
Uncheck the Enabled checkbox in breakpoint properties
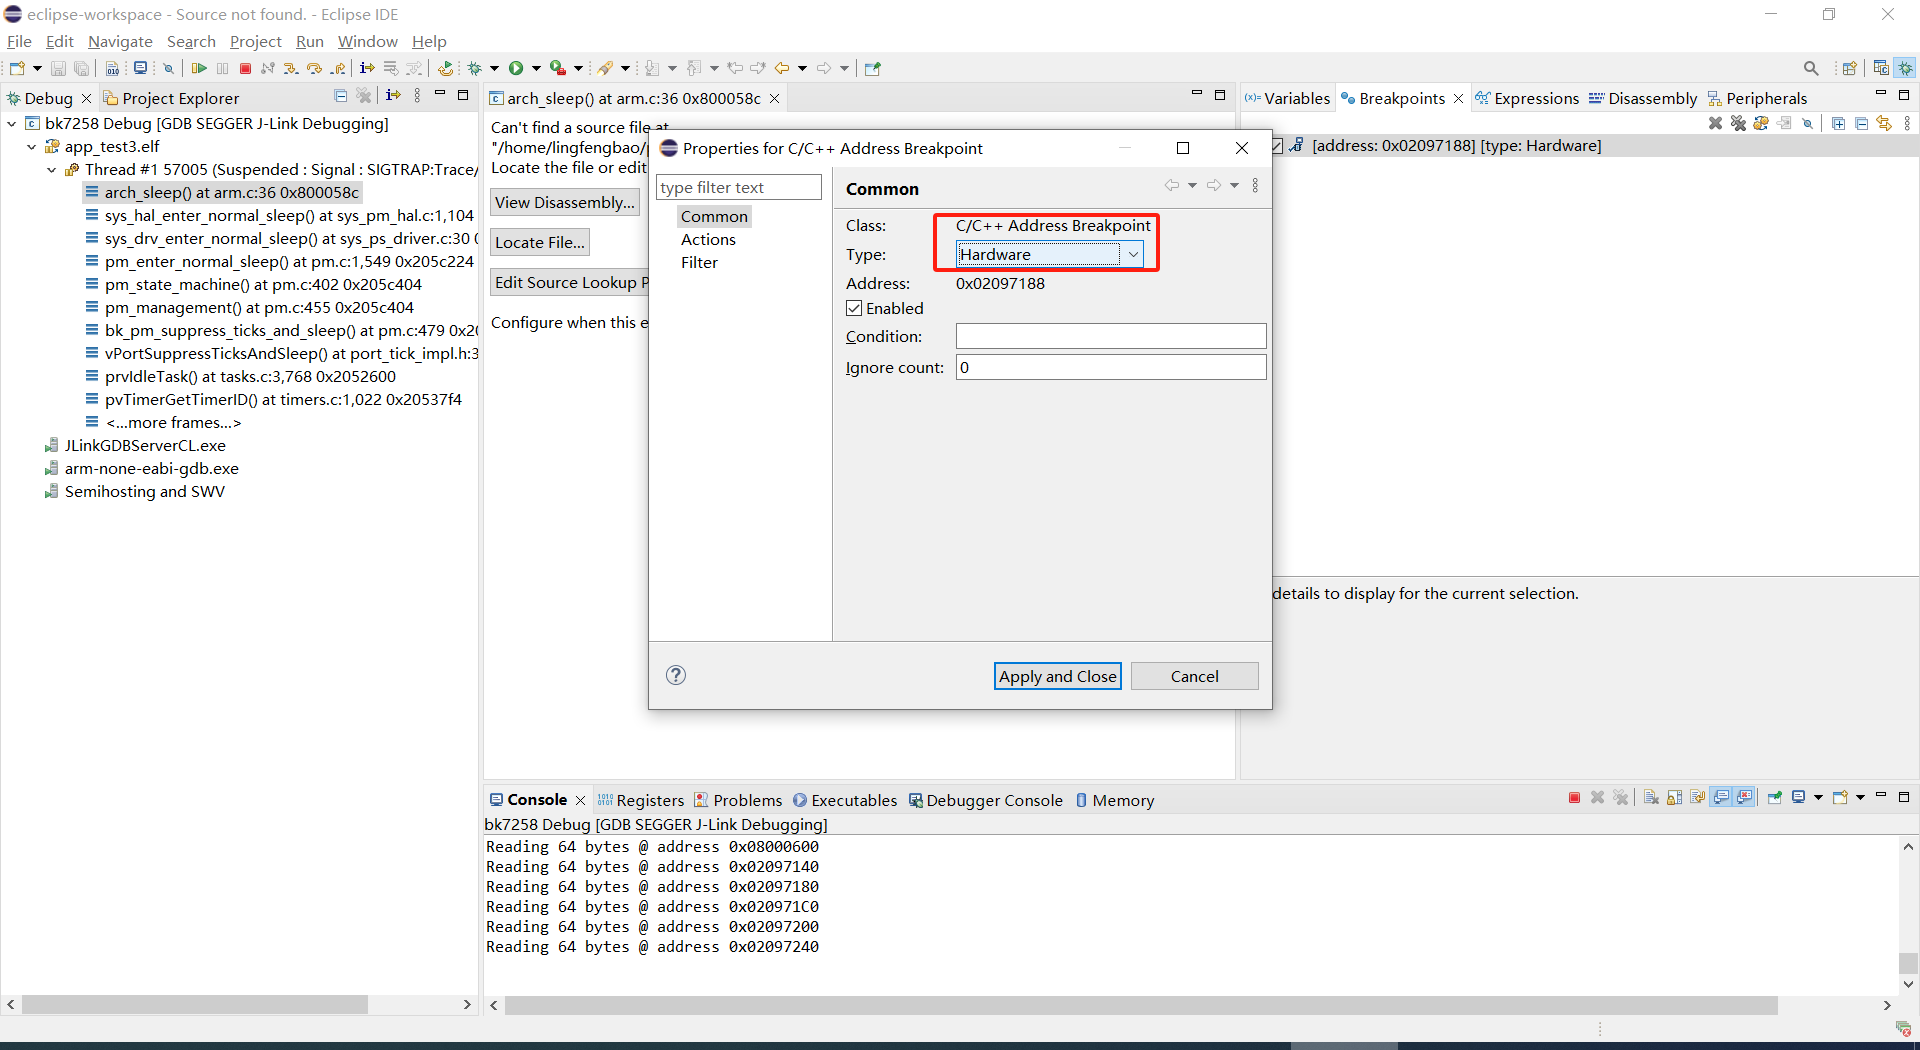pyautogui.click(x=855, y=308)
